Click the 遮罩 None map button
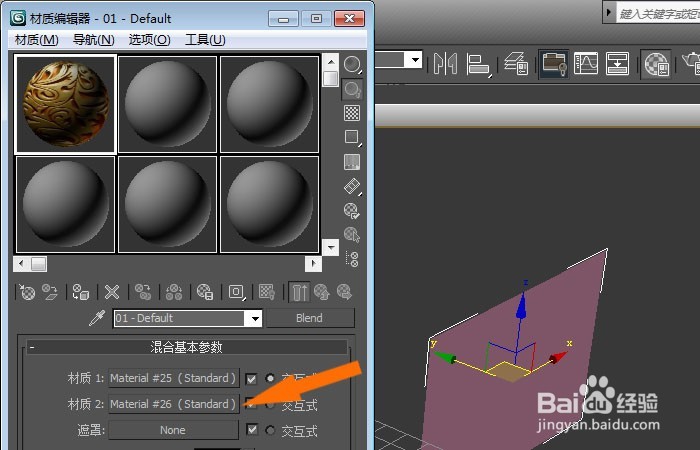Viewport: 700px width, 450px height. 174,430
